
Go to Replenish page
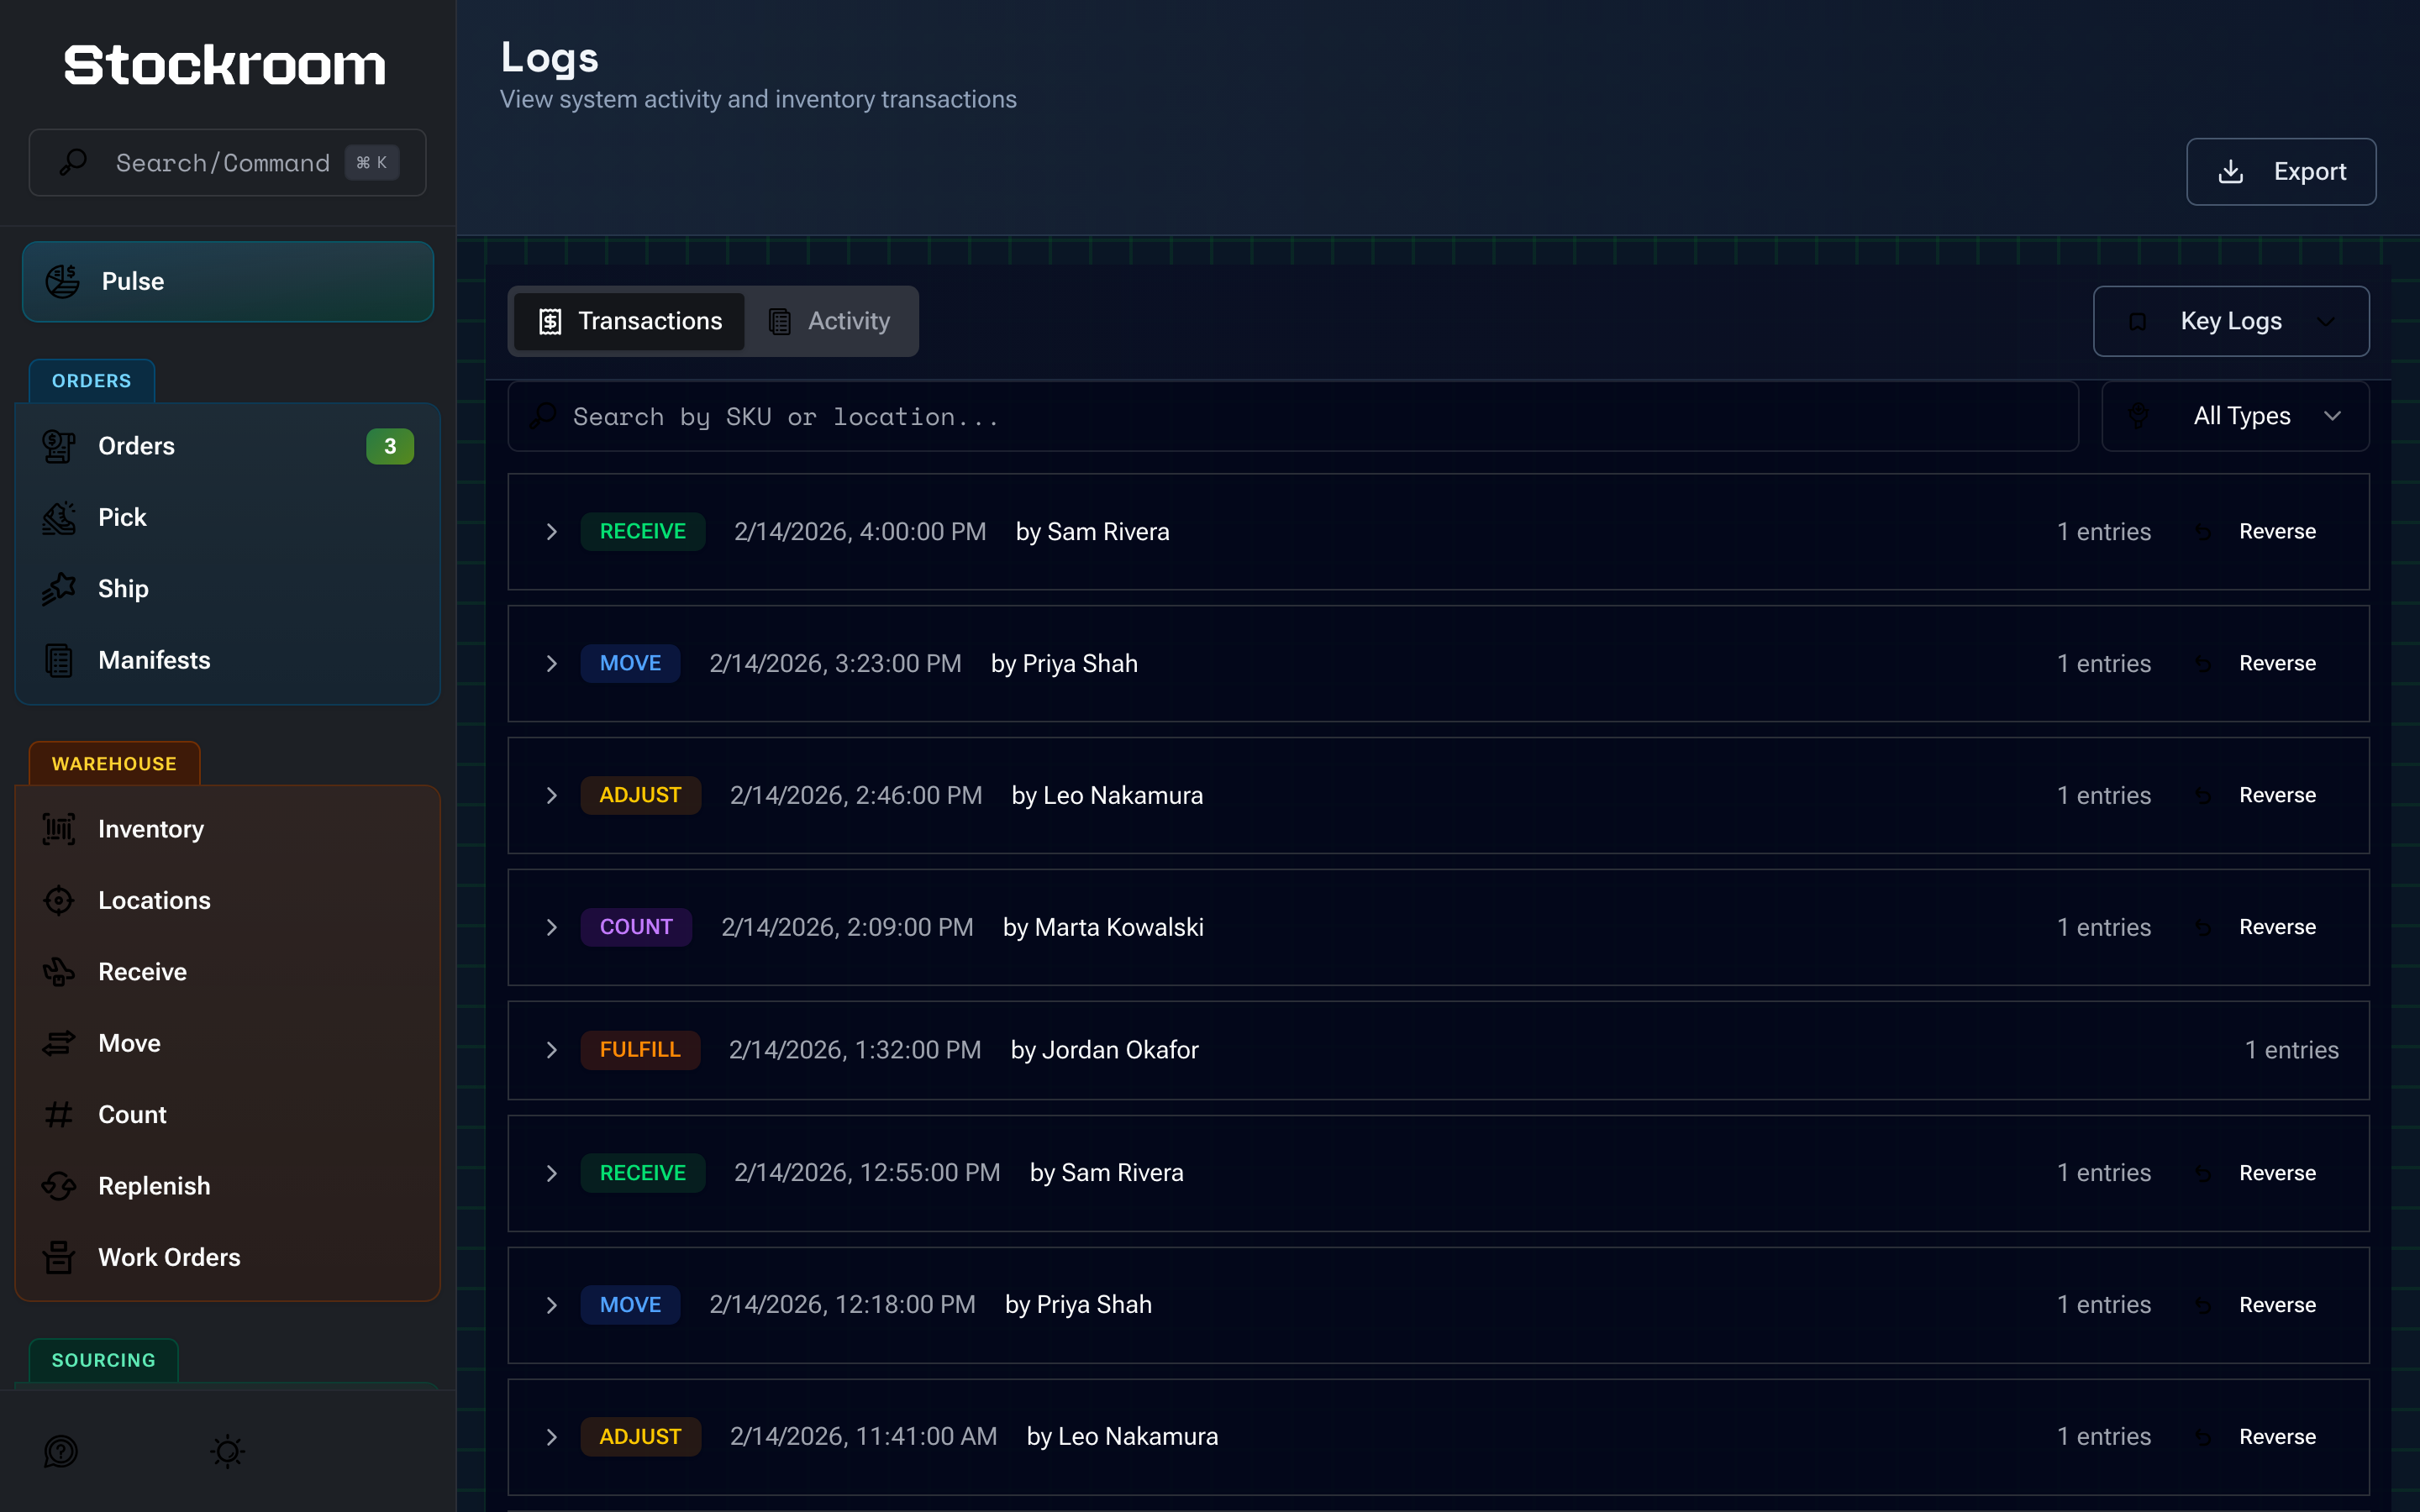pos(228,1186)
